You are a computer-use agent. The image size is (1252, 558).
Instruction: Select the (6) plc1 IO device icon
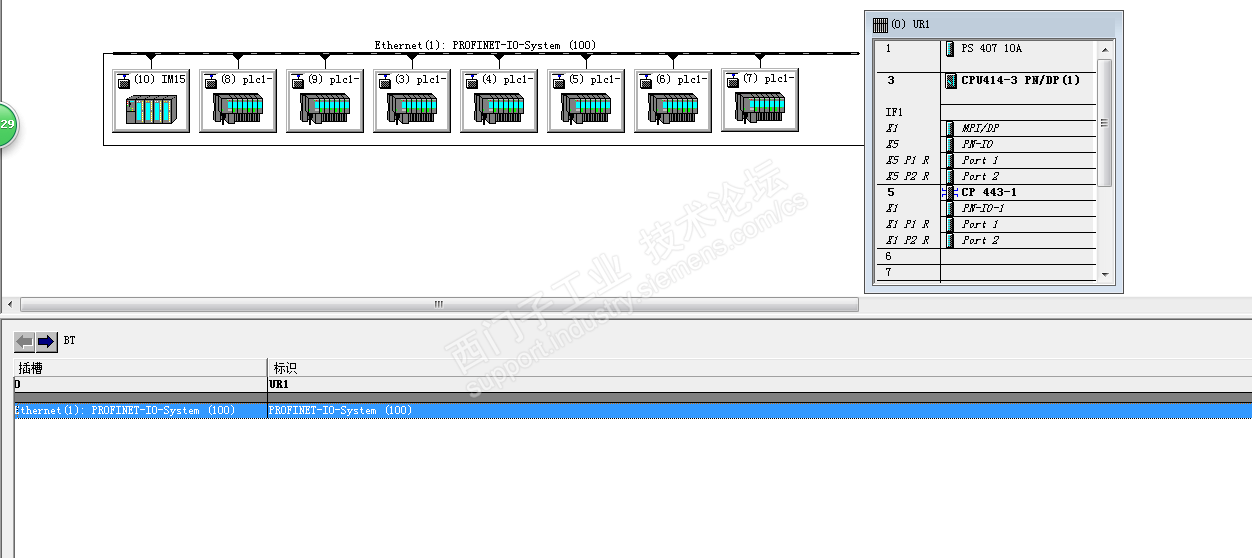(673, 100)
